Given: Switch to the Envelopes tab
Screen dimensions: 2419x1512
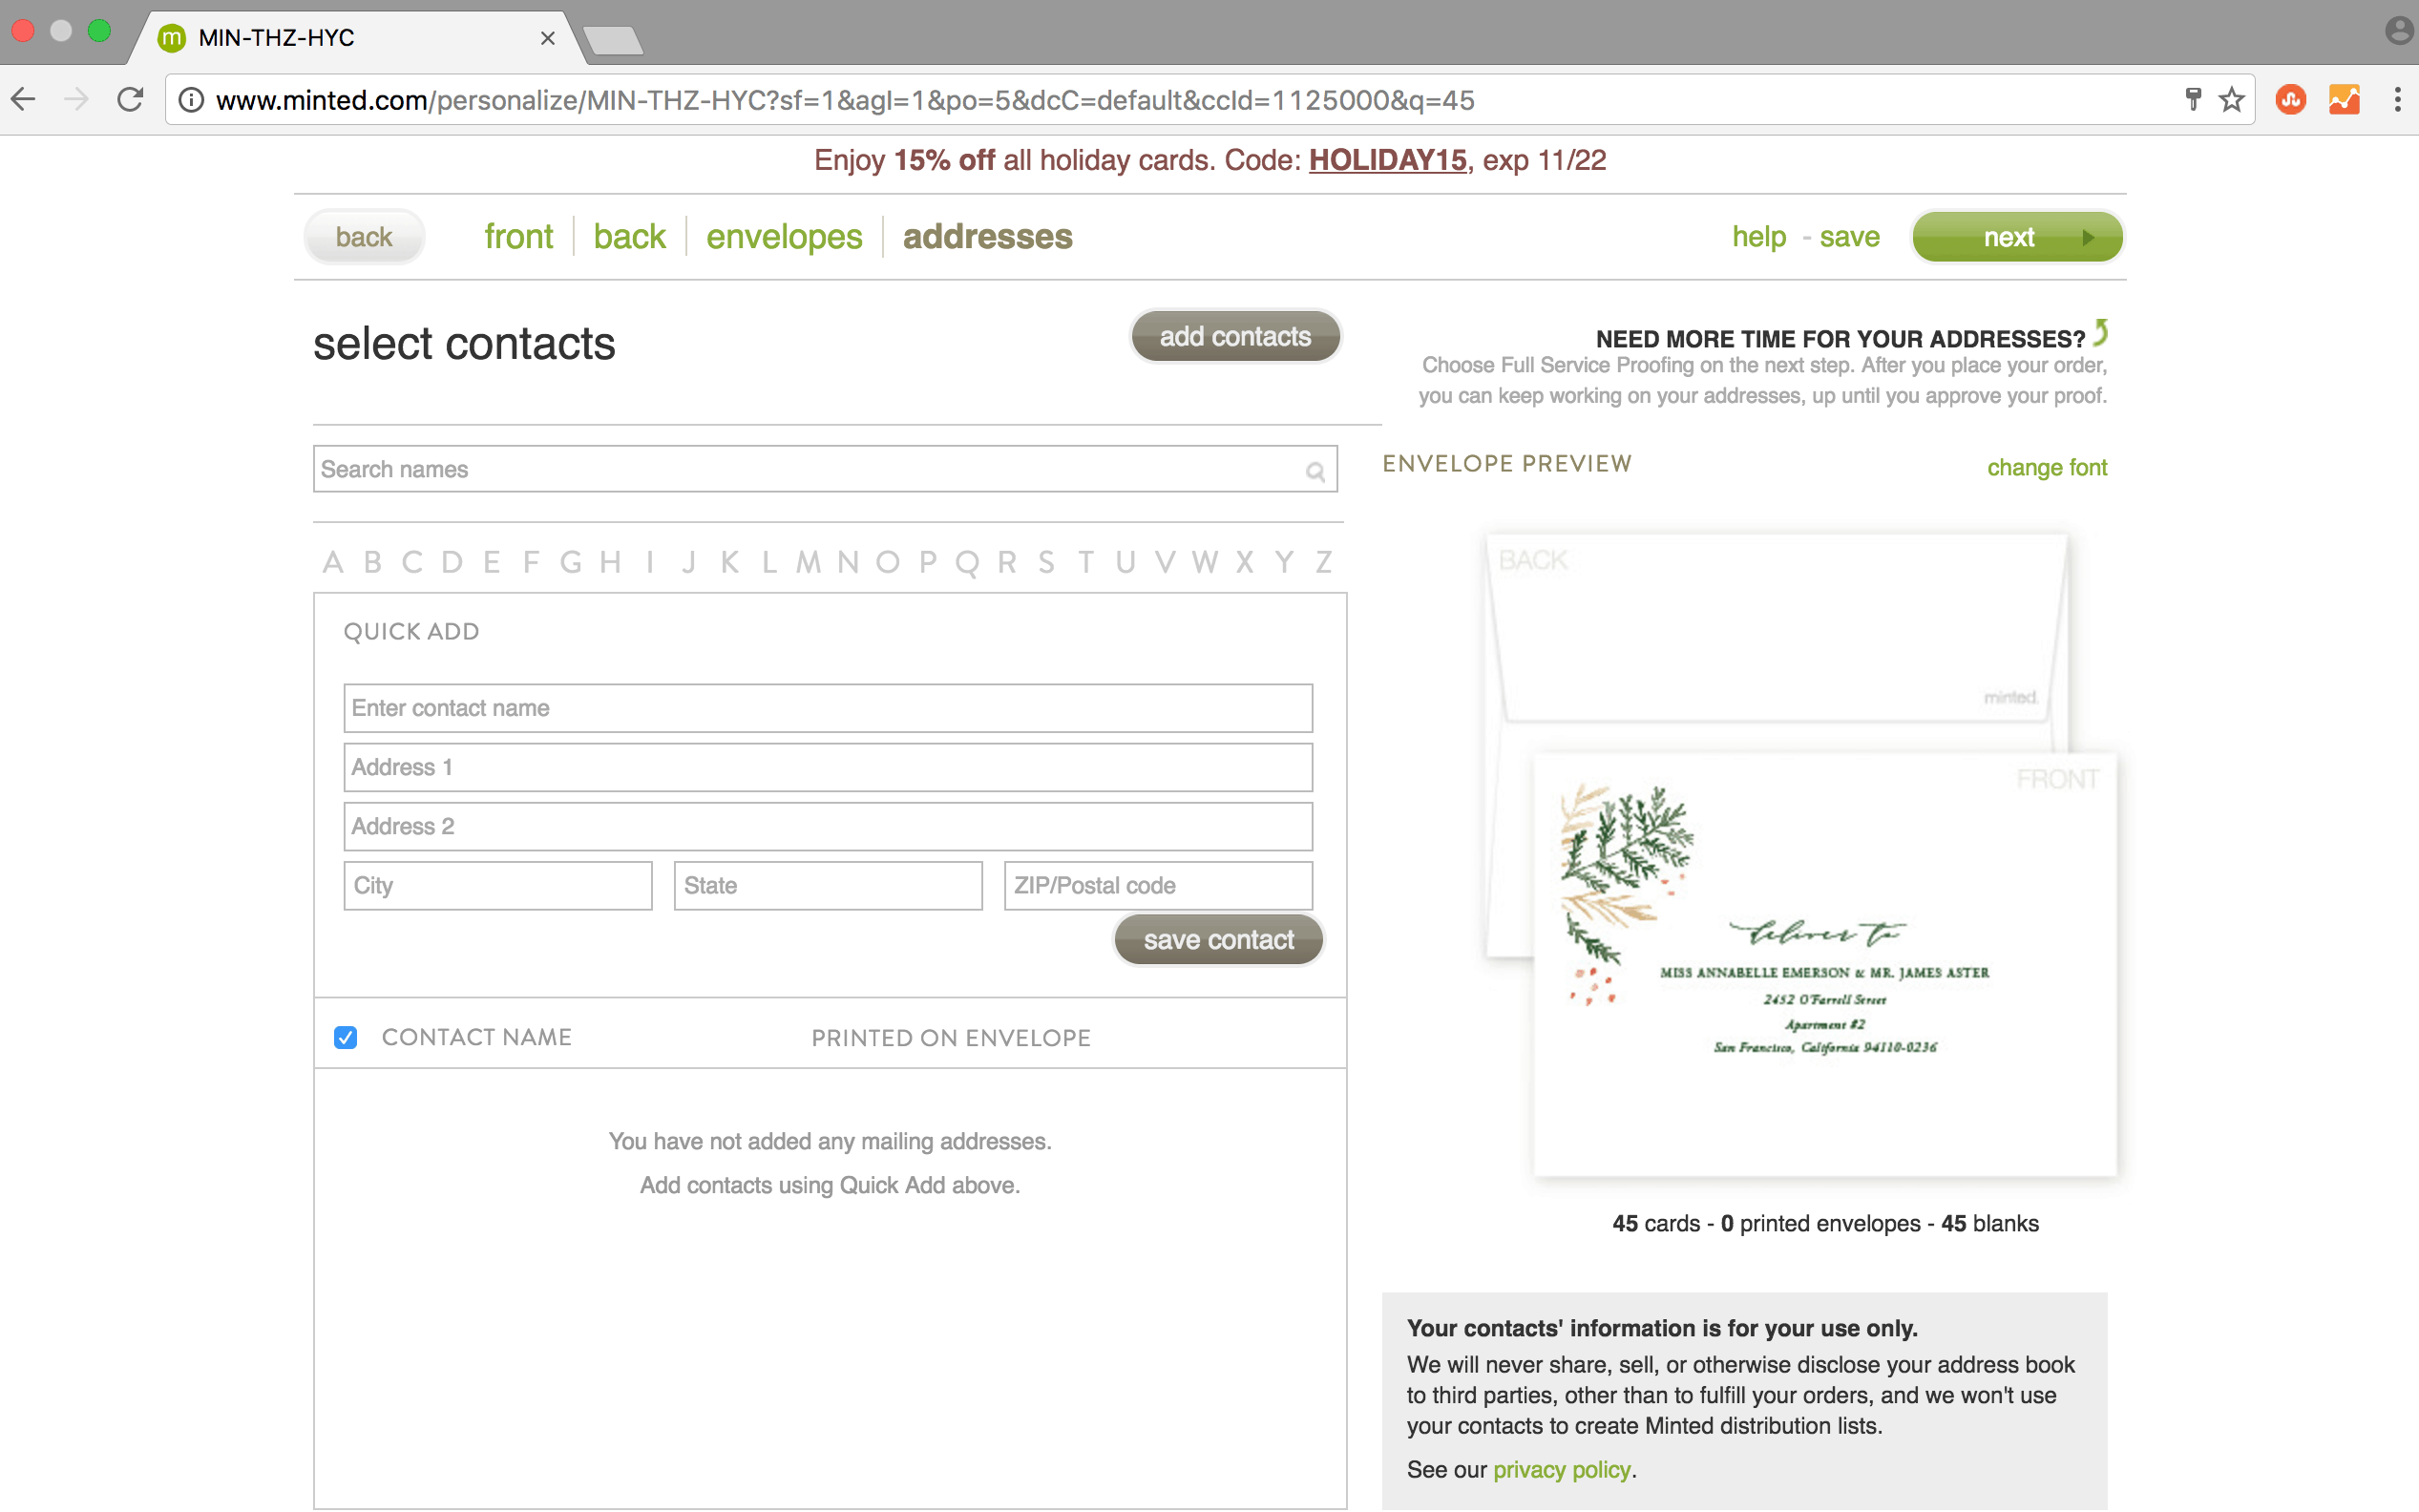Looking at the screenshot, I should pos(784,235).
